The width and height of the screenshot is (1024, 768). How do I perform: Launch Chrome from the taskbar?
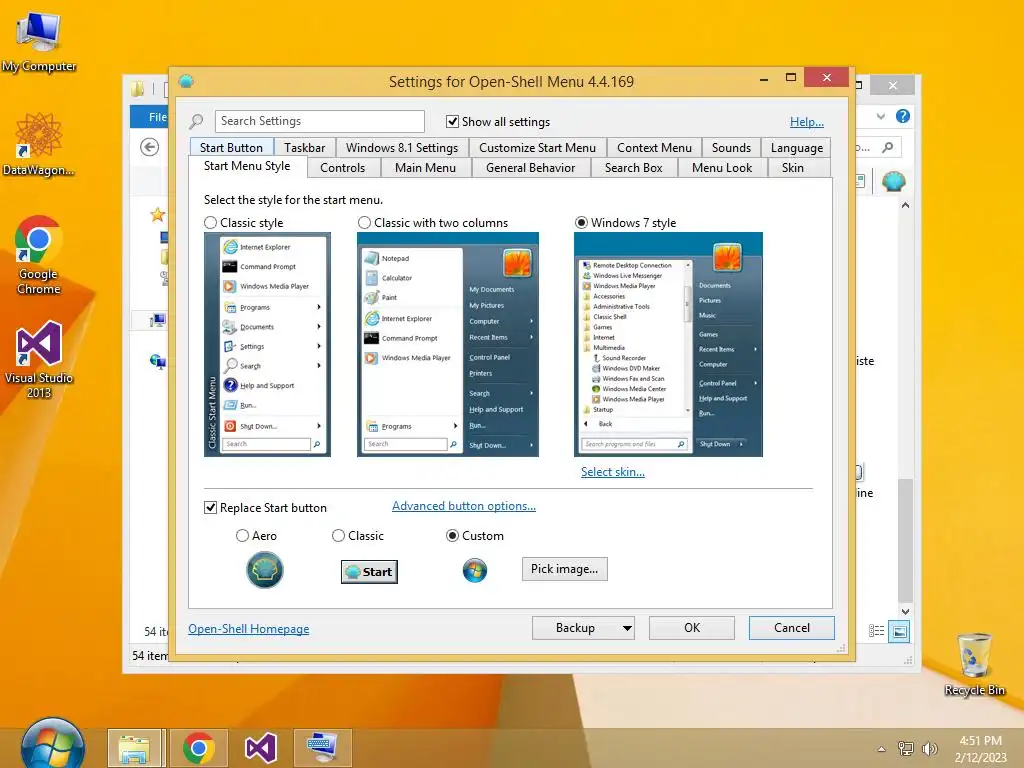(199, 748)
